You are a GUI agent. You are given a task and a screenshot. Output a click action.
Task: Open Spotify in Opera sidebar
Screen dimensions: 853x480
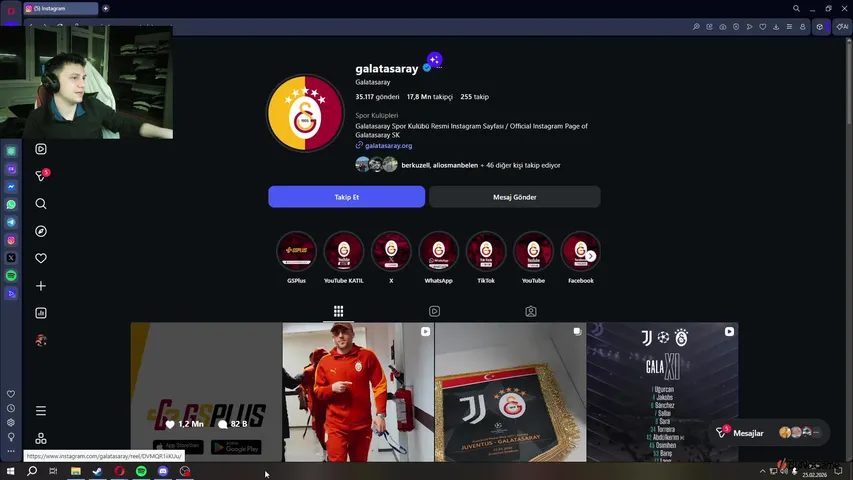click(x=11, y=275)
